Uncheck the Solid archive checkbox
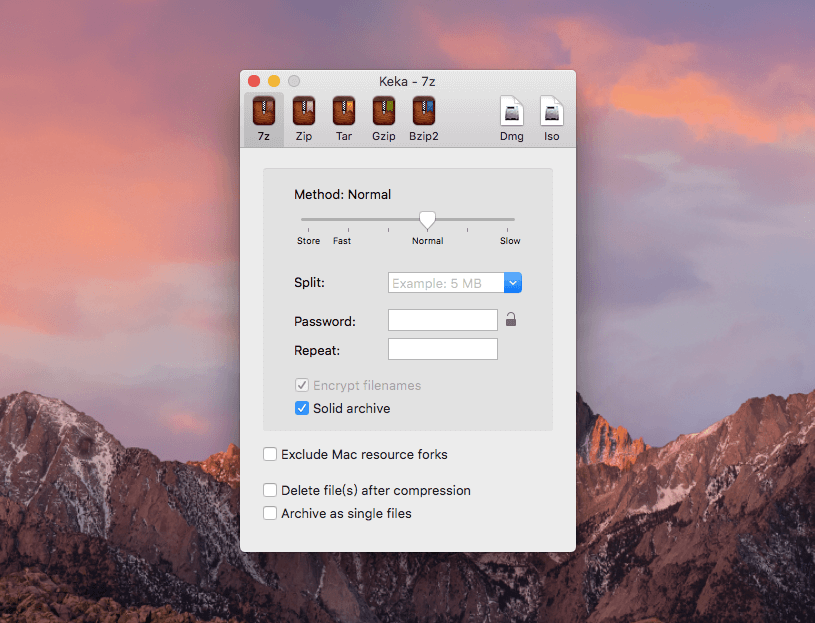The width and height of the screenshot is (815, 623). tap(301, 408)
